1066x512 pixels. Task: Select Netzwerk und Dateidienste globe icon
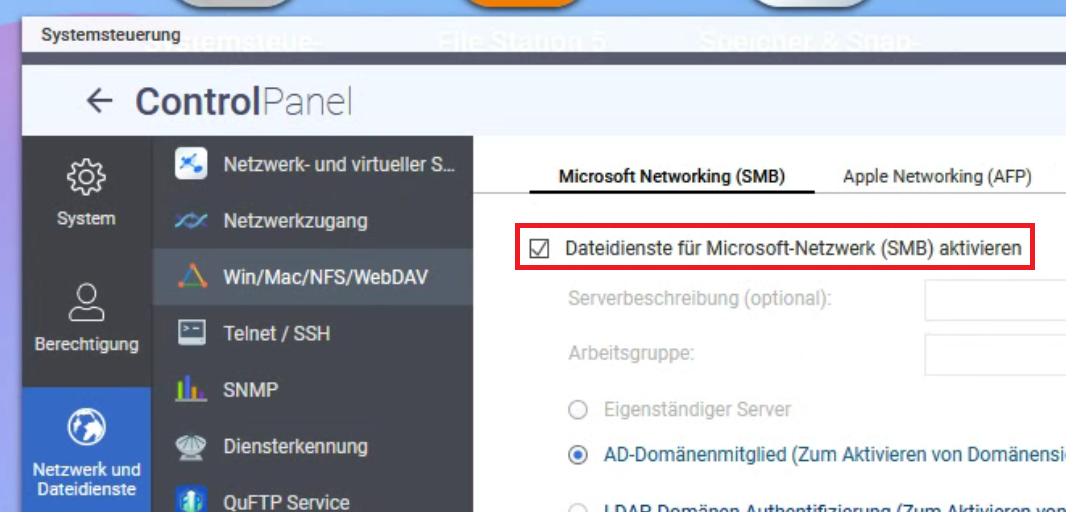(86, 429)
